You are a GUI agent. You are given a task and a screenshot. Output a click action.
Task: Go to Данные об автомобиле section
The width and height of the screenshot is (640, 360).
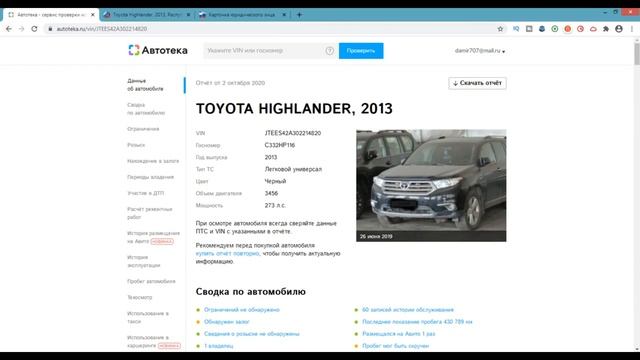(x=145, y=84)
